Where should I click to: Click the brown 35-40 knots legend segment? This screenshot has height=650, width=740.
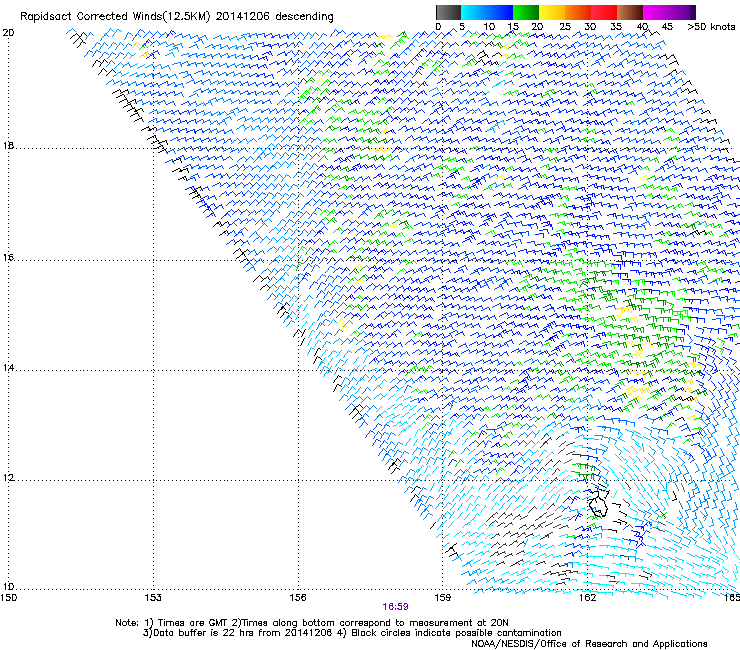click(x=630, y=12)
